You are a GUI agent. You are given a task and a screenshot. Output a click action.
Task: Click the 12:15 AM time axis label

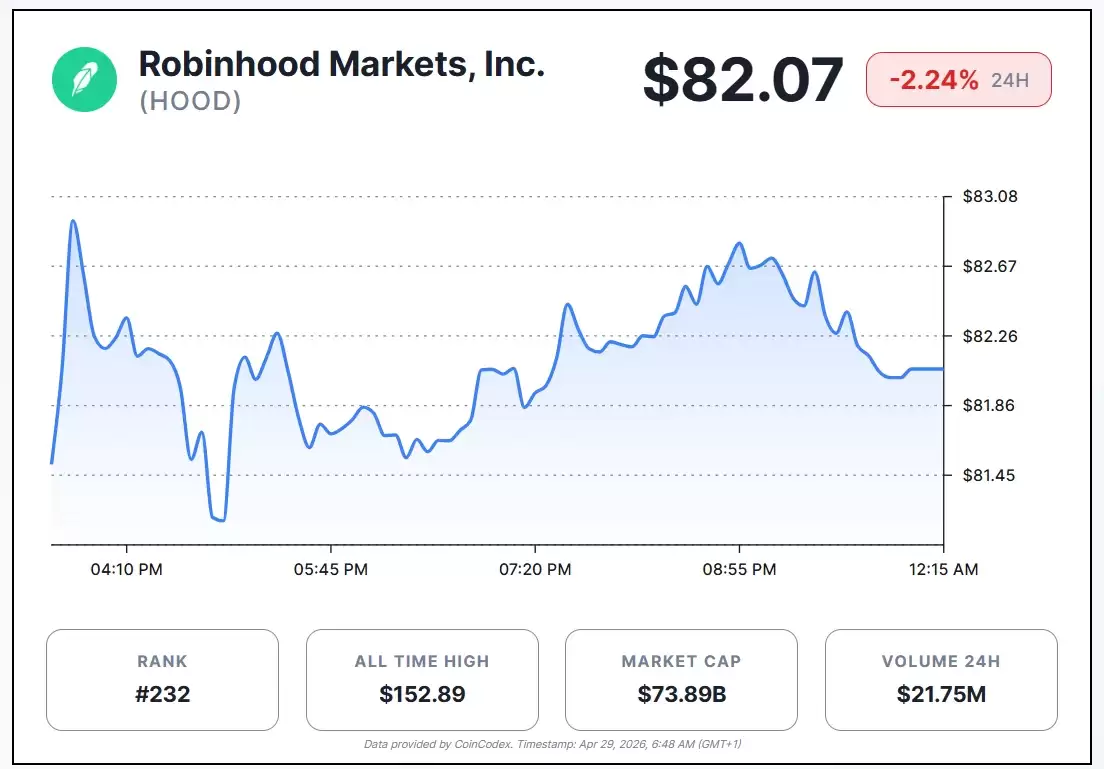941,569
